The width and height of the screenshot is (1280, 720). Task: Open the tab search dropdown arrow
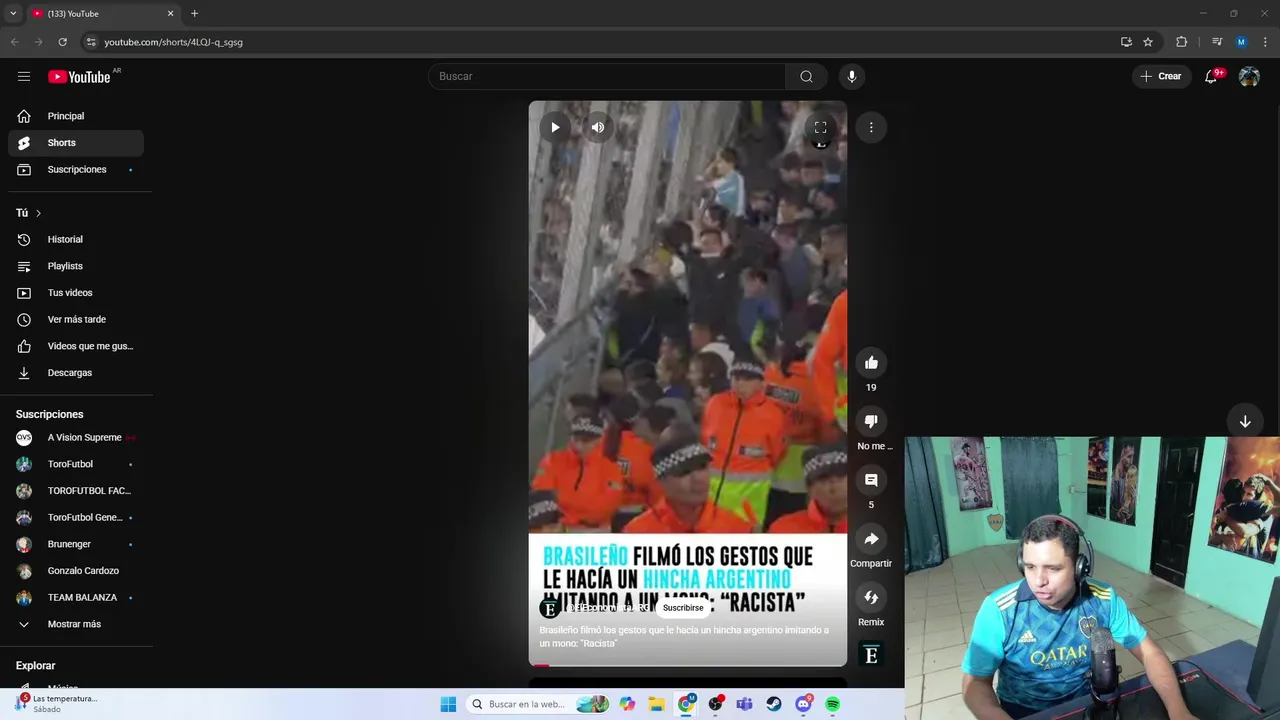(13, 13)
